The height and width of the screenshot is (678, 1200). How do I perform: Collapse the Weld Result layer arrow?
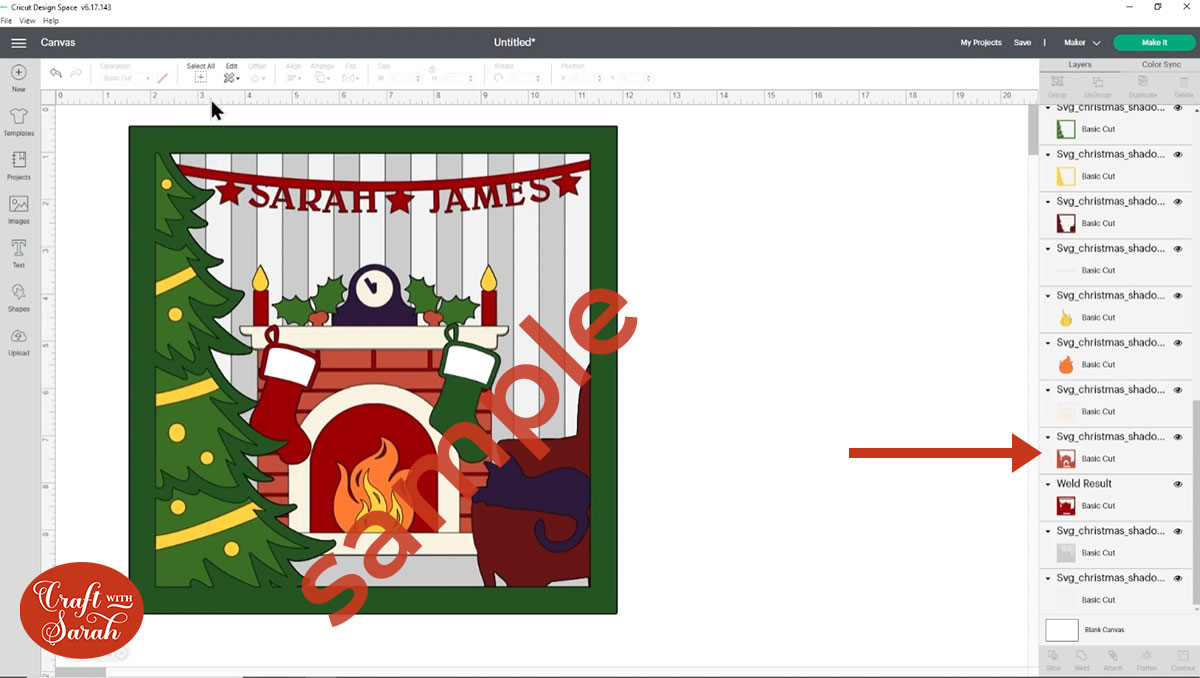click(x=1048, y=484)
